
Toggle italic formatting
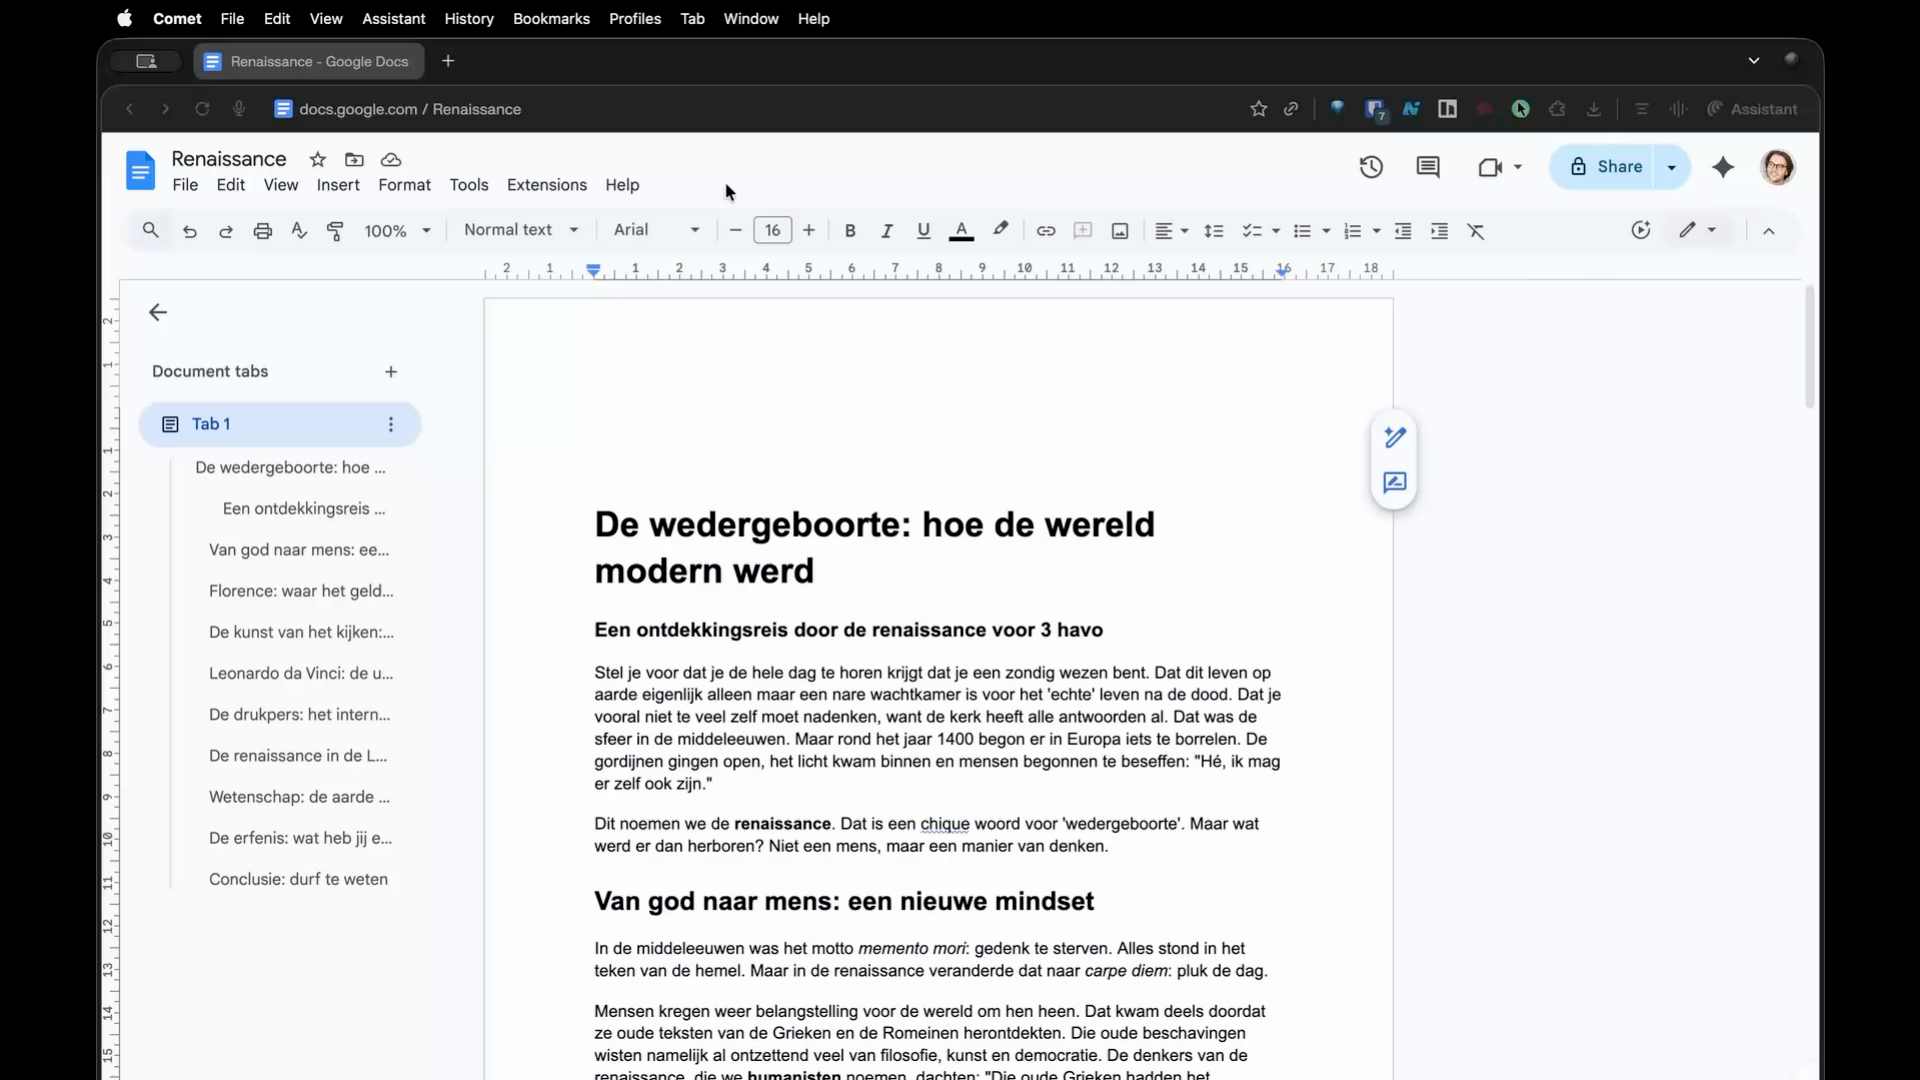(x=886, y=231)
